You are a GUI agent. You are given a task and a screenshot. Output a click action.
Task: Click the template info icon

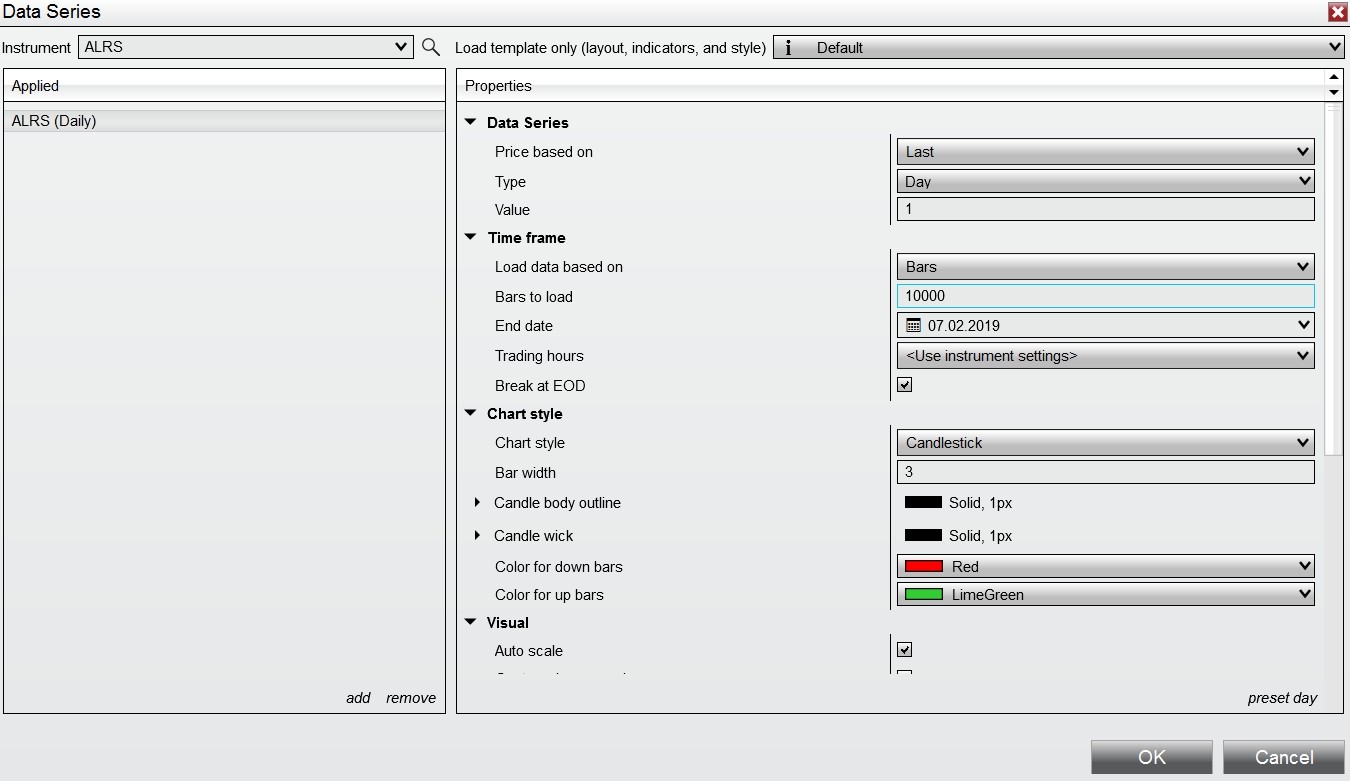pos(788,47)
